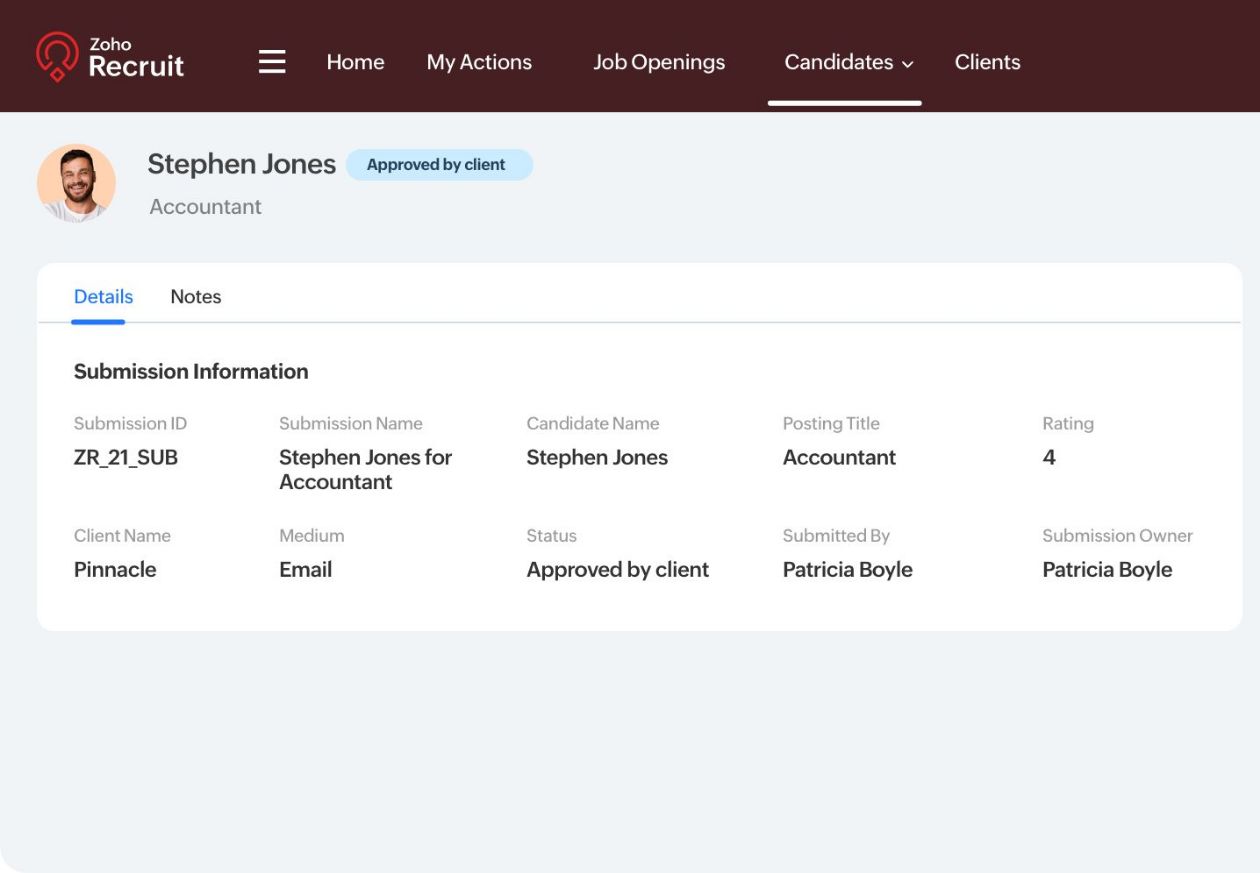Go to Home in navigation
This screenshot has height=873, width=1260.
click(355, 62)
